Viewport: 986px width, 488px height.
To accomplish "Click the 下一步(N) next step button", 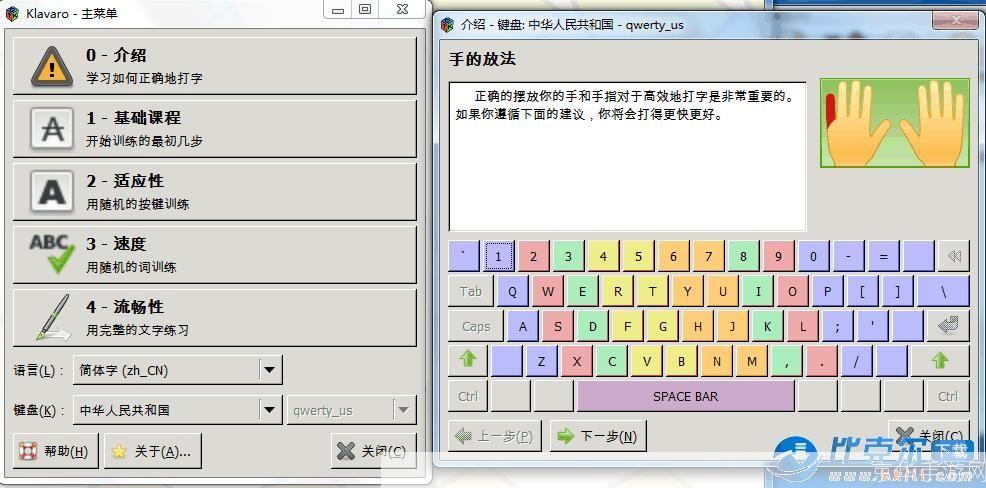I will (598, 436).
